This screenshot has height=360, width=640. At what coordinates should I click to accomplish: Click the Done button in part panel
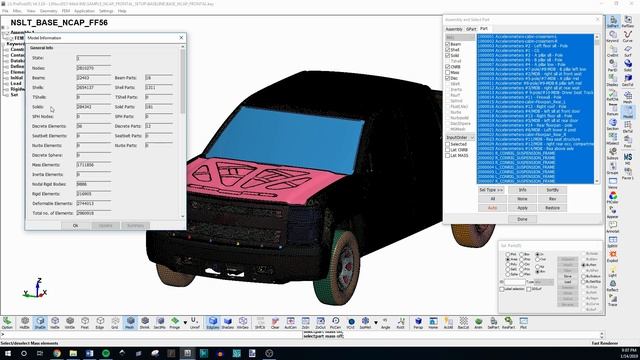click(x=522, y=219)
